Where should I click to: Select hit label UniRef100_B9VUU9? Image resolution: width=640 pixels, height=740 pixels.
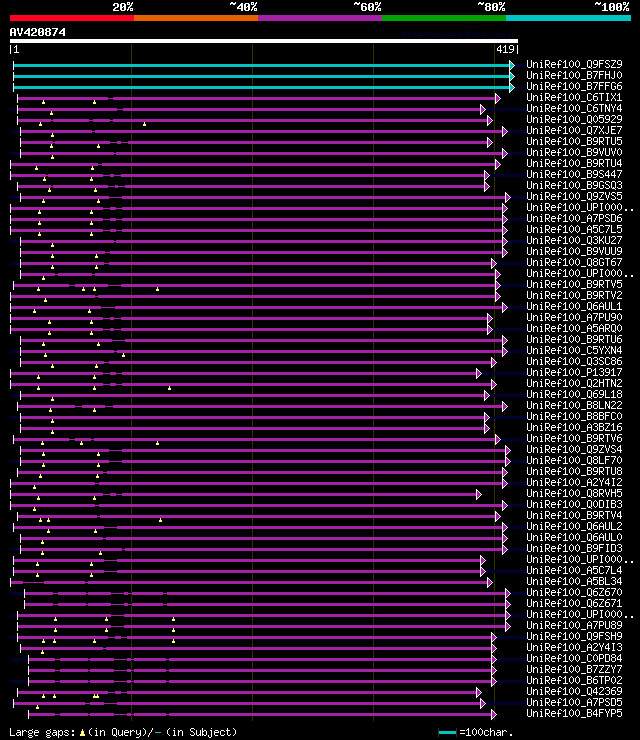[x=574, y=251]
